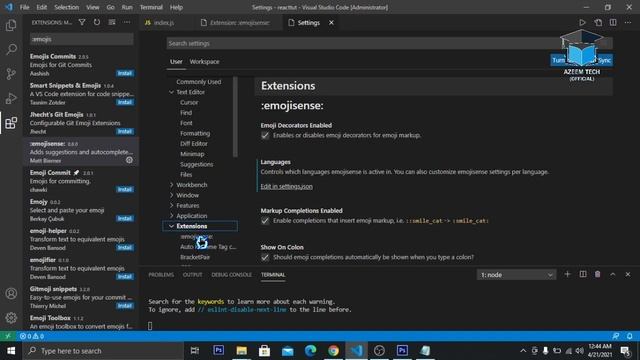Click the feedback icon in status bar
640x360 pixels.
pyautogui.click(x=616, y=336)
